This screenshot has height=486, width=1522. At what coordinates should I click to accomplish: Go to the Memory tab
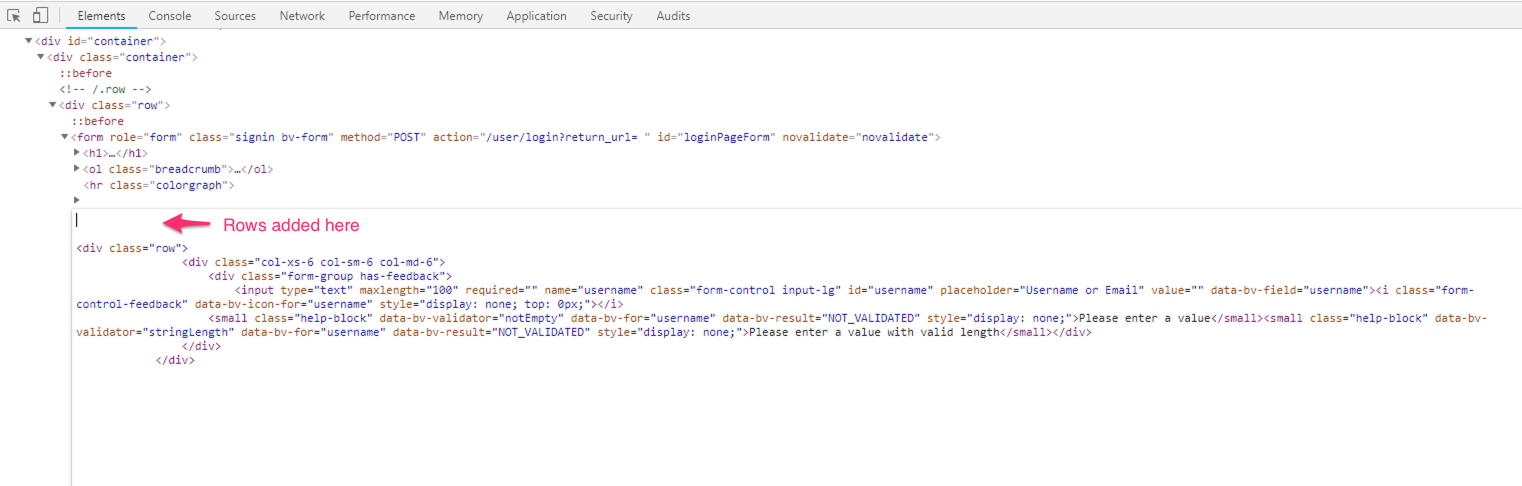(461, 16)
